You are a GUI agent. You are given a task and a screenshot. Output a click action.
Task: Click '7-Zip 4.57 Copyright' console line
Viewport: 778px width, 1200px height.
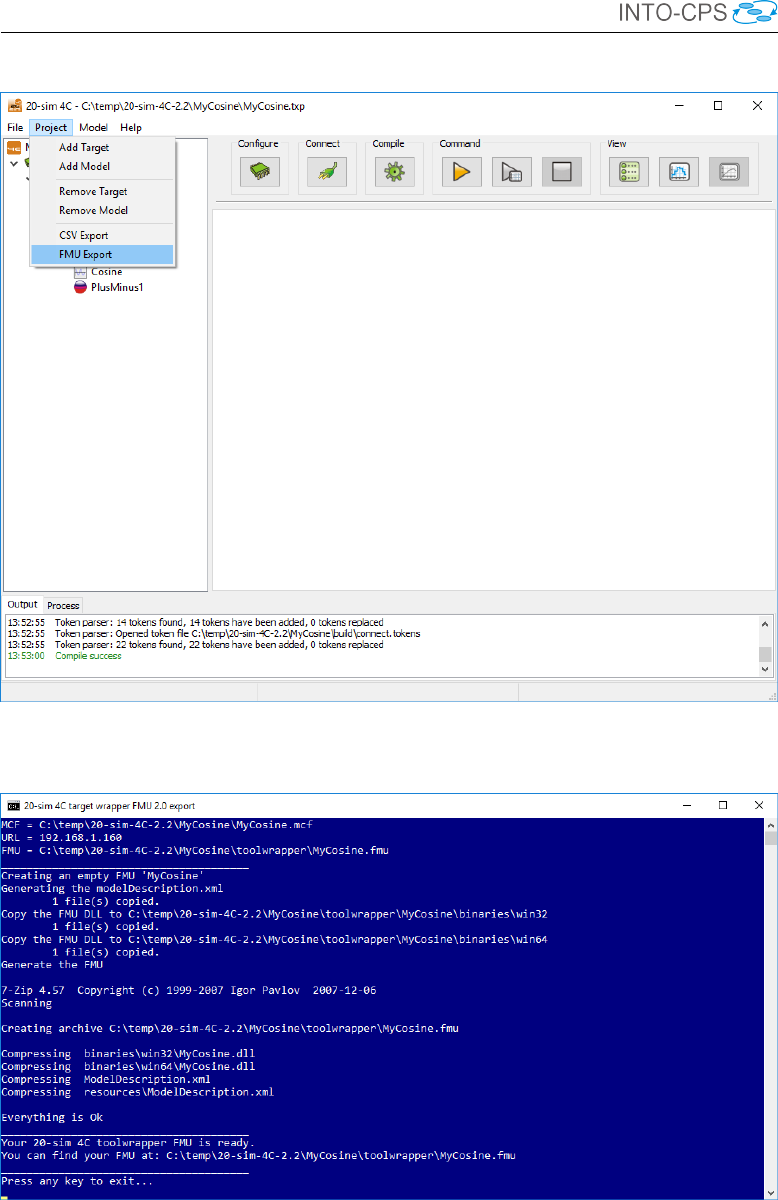[x=188, y=990]
